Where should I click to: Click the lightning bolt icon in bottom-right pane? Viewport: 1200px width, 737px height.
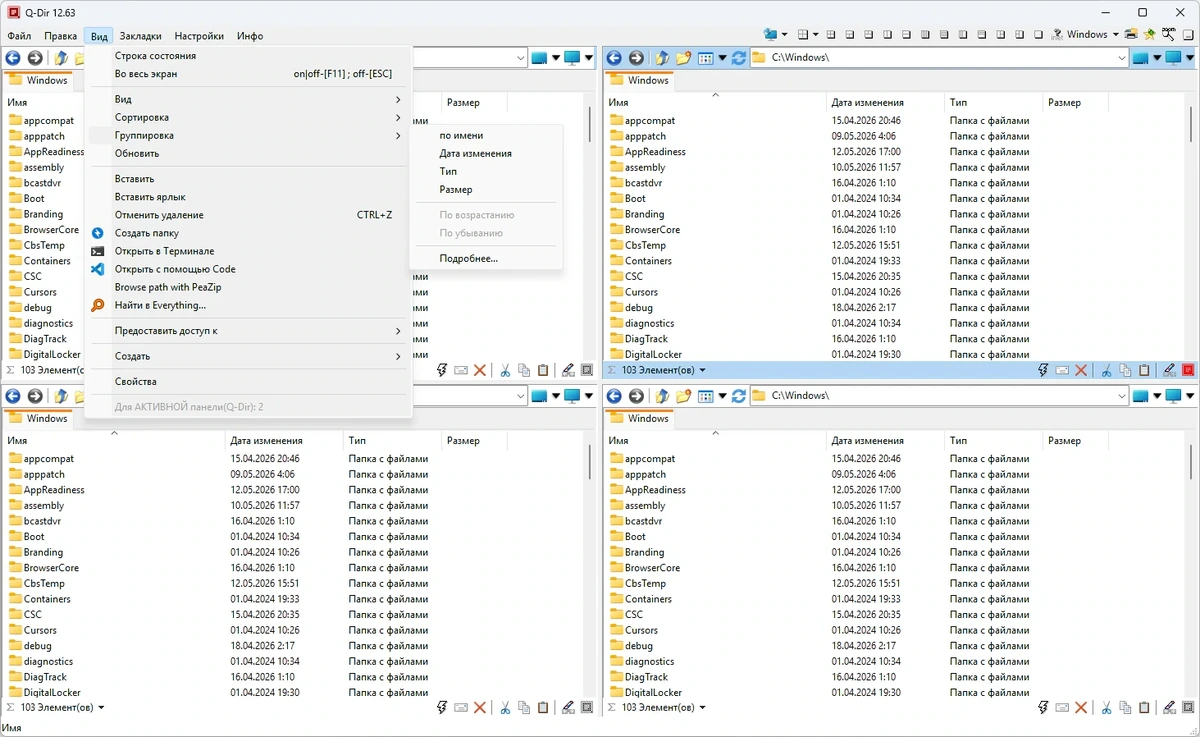pyautogui.click(x=1043, y=708)
